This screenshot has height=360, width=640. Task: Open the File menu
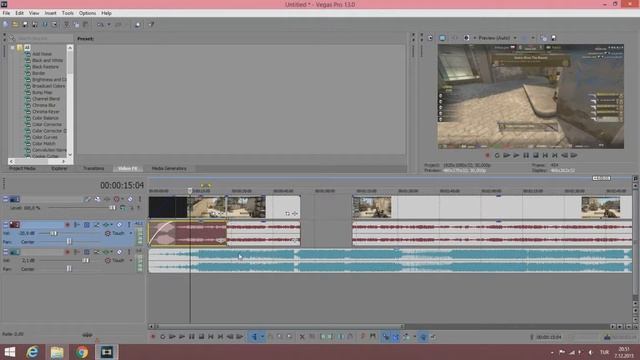point(6,13)
